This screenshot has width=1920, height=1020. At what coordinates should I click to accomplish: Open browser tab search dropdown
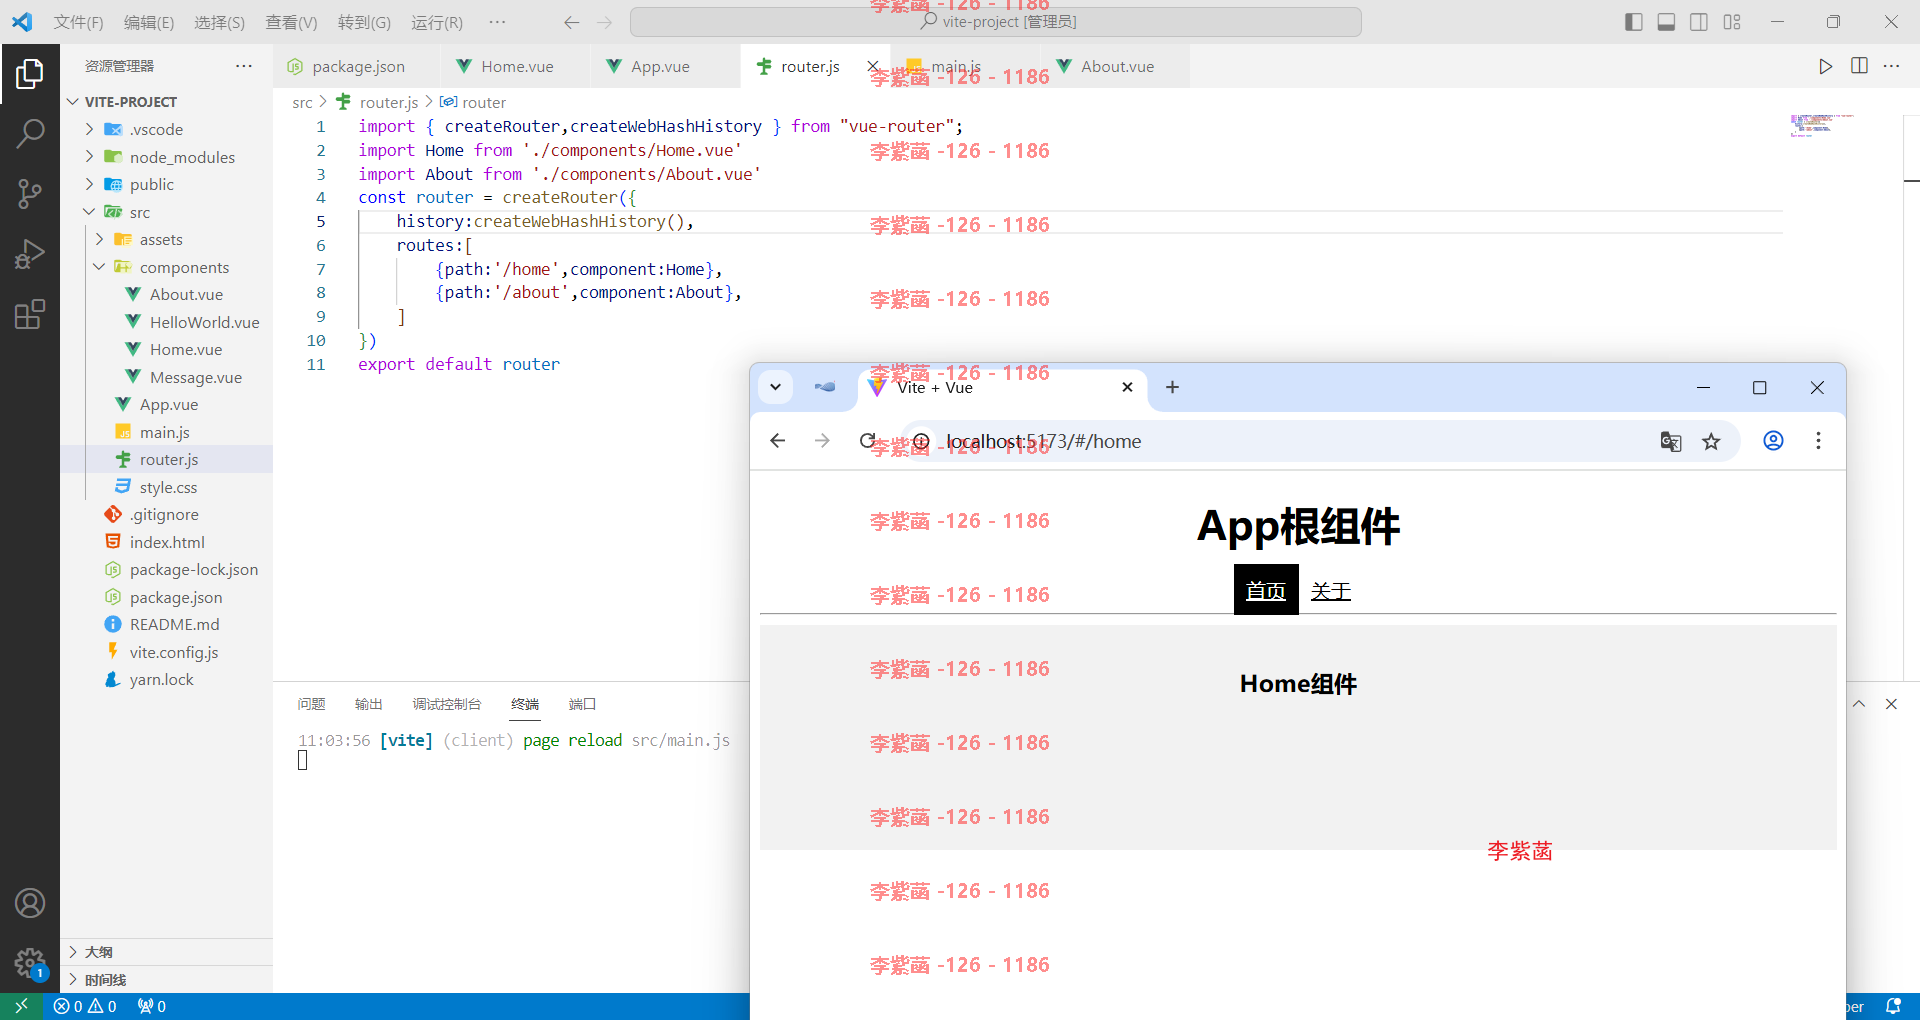[775, 387]
